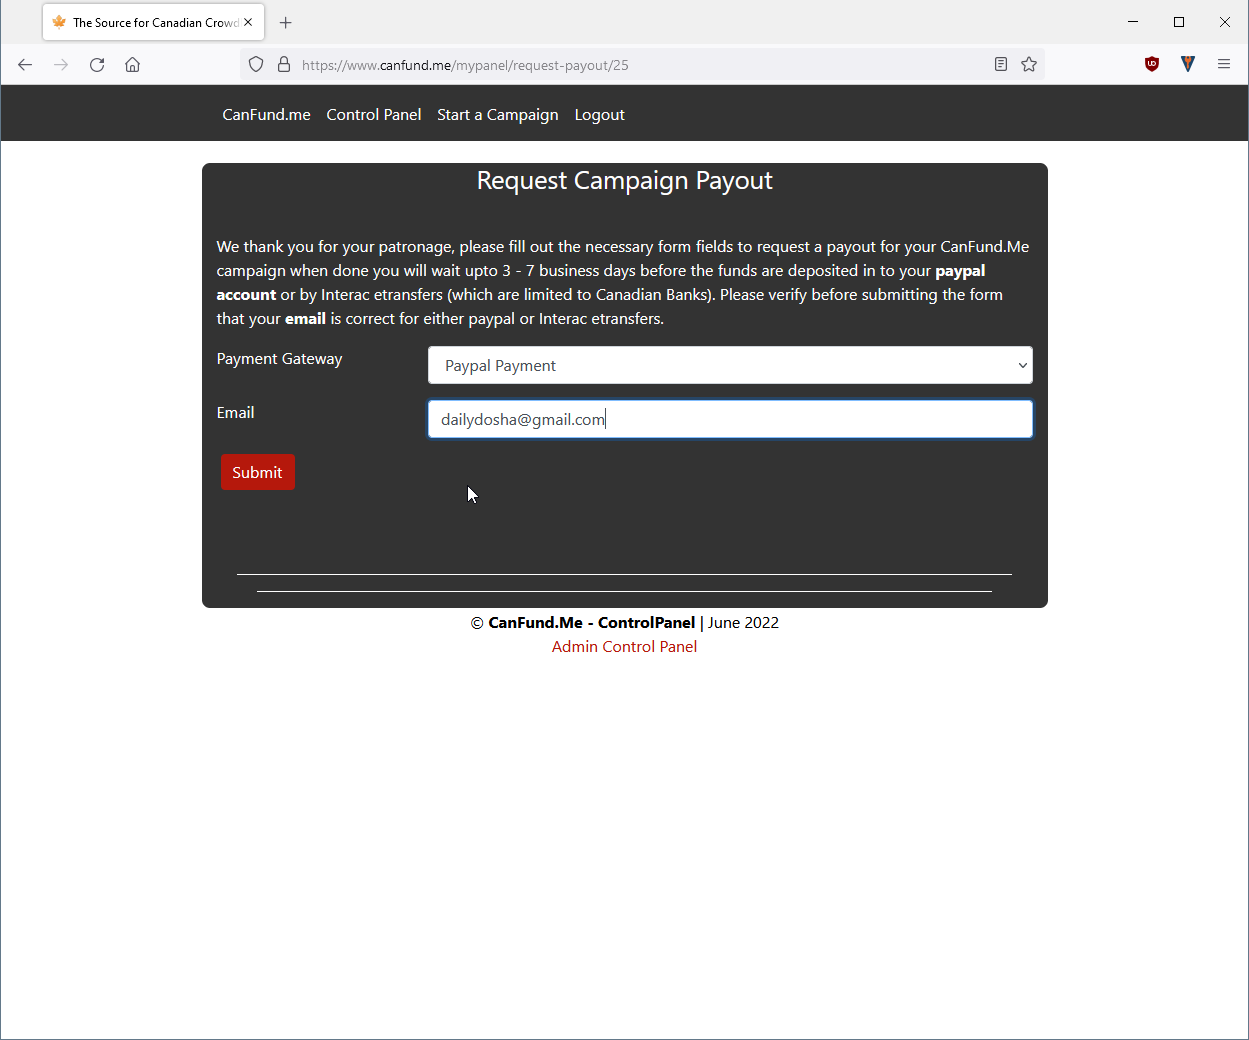Click the Payment Gateway label
Viewport: 1249px width, 1040px height.
[279, 359]
